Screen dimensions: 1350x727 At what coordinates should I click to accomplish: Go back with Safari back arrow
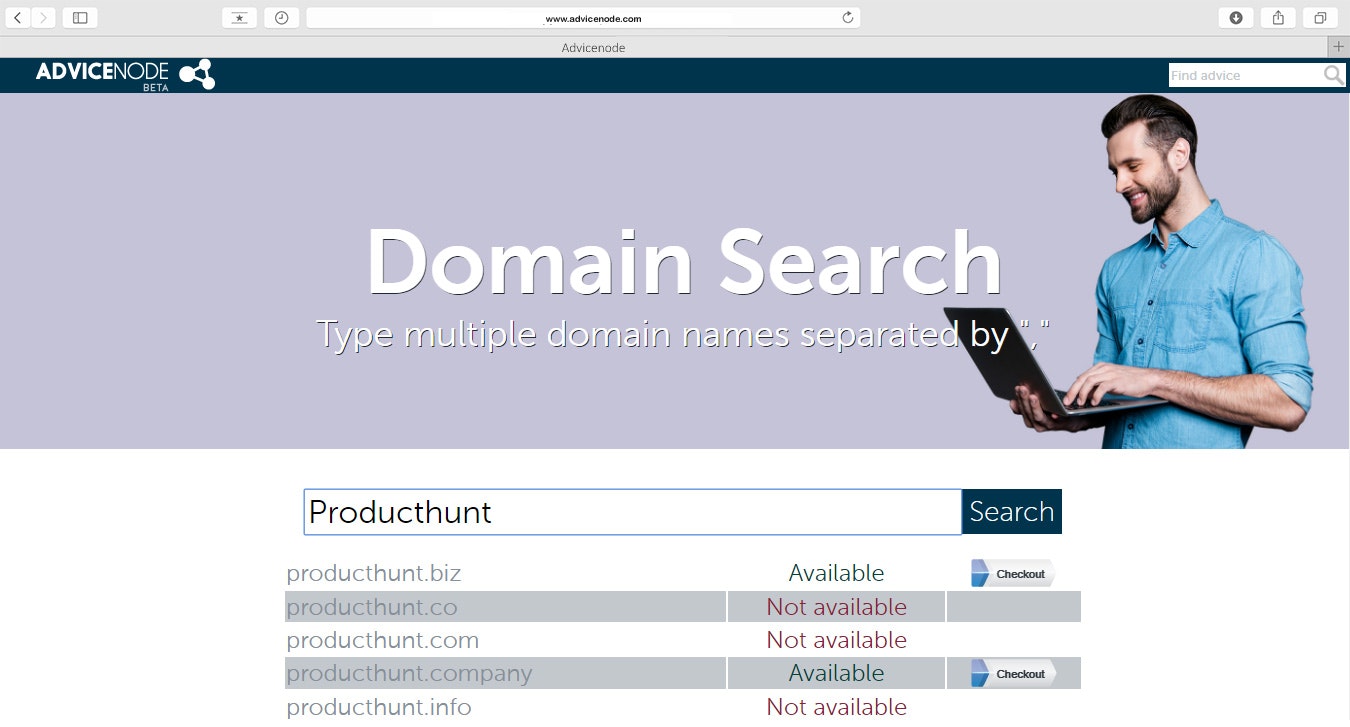click(x=17, y=17)
